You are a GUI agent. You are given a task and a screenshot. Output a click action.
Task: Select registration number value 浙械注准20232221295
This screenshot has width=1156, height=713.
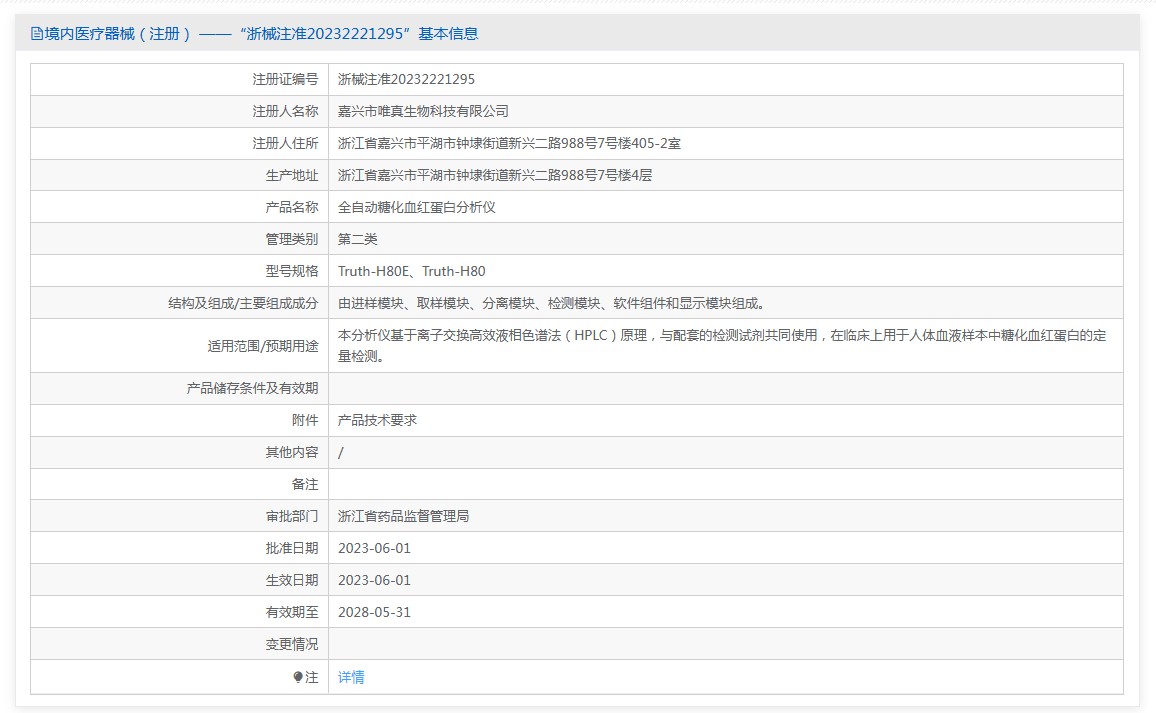tap(406, 79)
